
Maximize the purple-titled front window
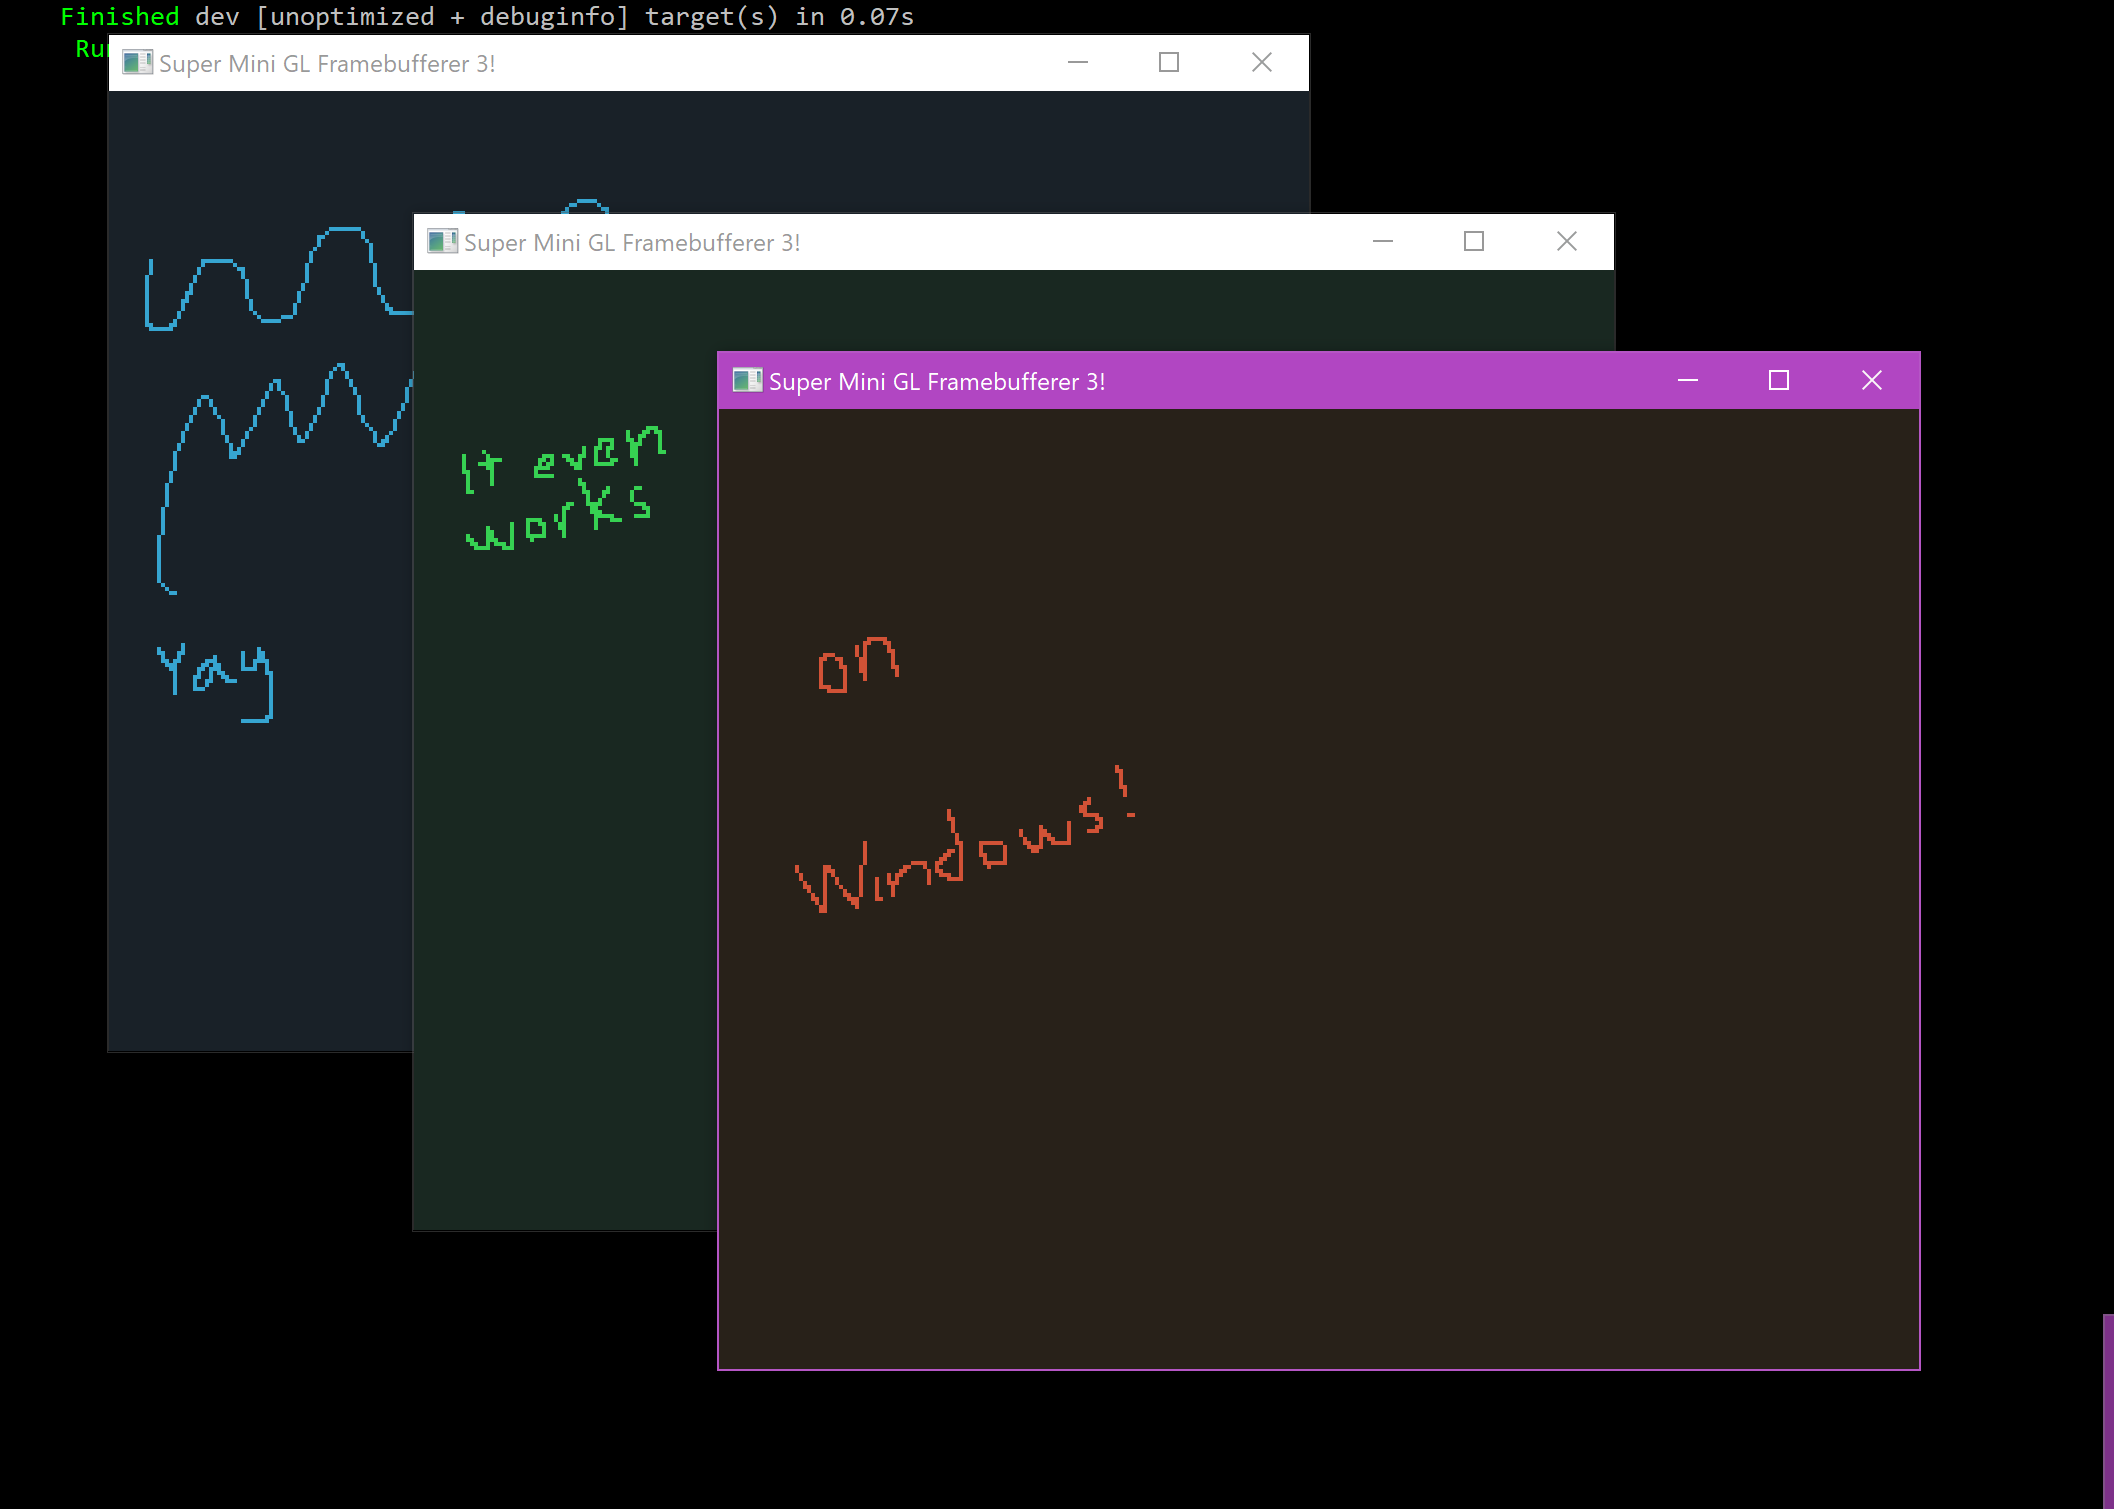(x=1779, y=381)
